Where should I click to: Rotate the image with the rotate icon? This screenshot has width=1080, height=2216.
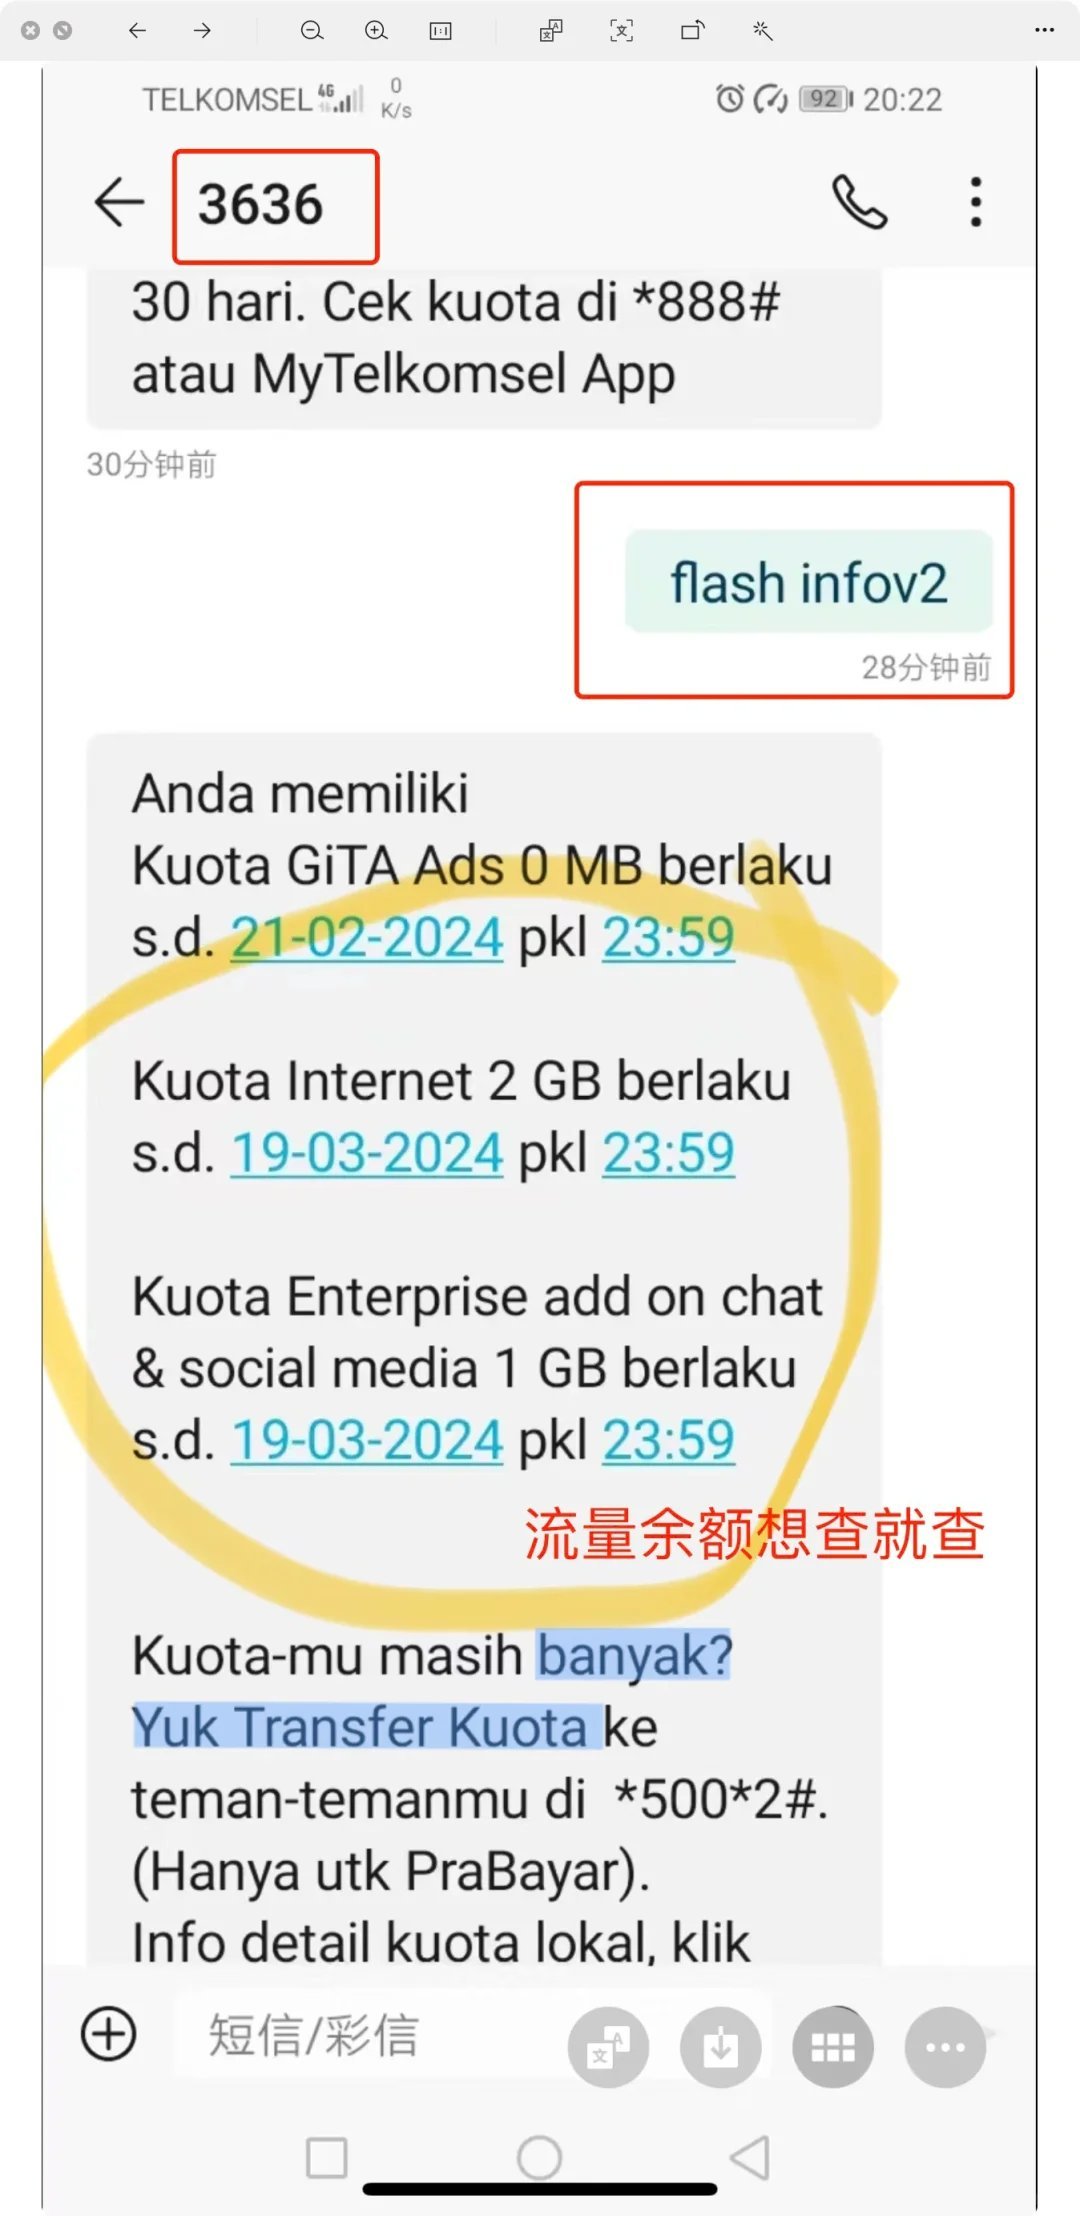(x=692, y=31)
